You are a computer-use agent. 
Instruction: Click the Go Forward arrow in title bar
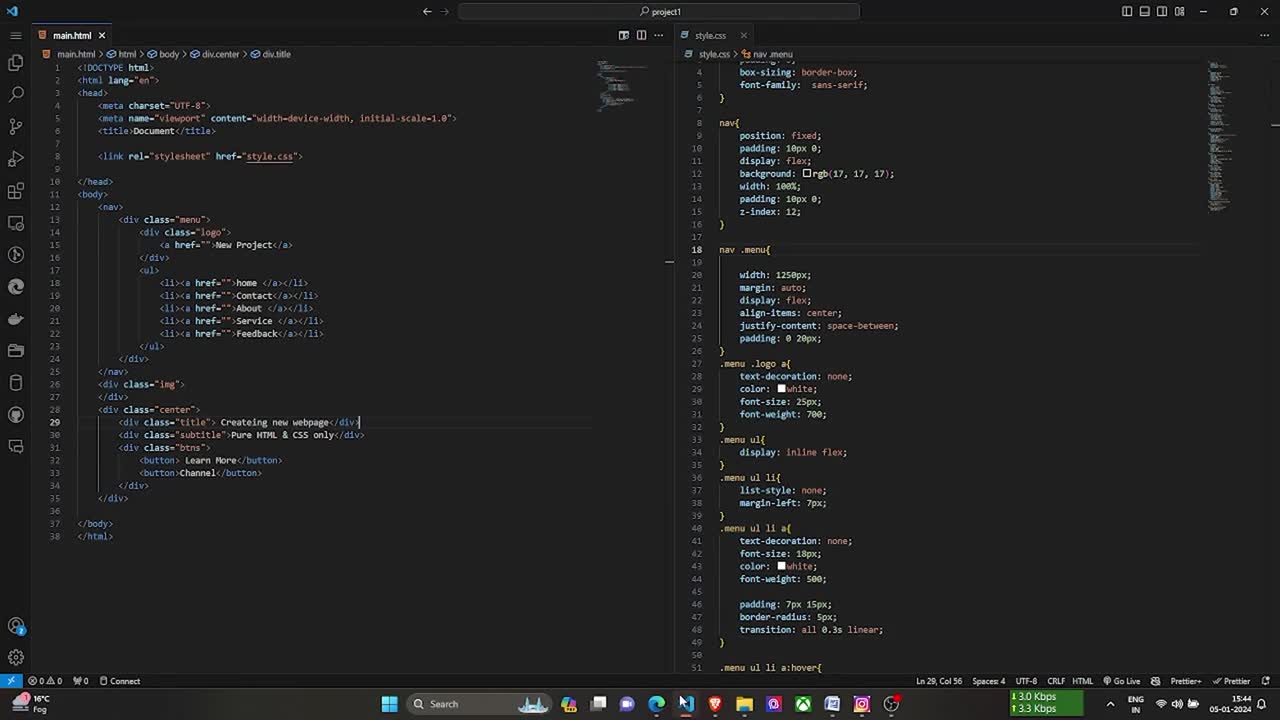[445, 12]
